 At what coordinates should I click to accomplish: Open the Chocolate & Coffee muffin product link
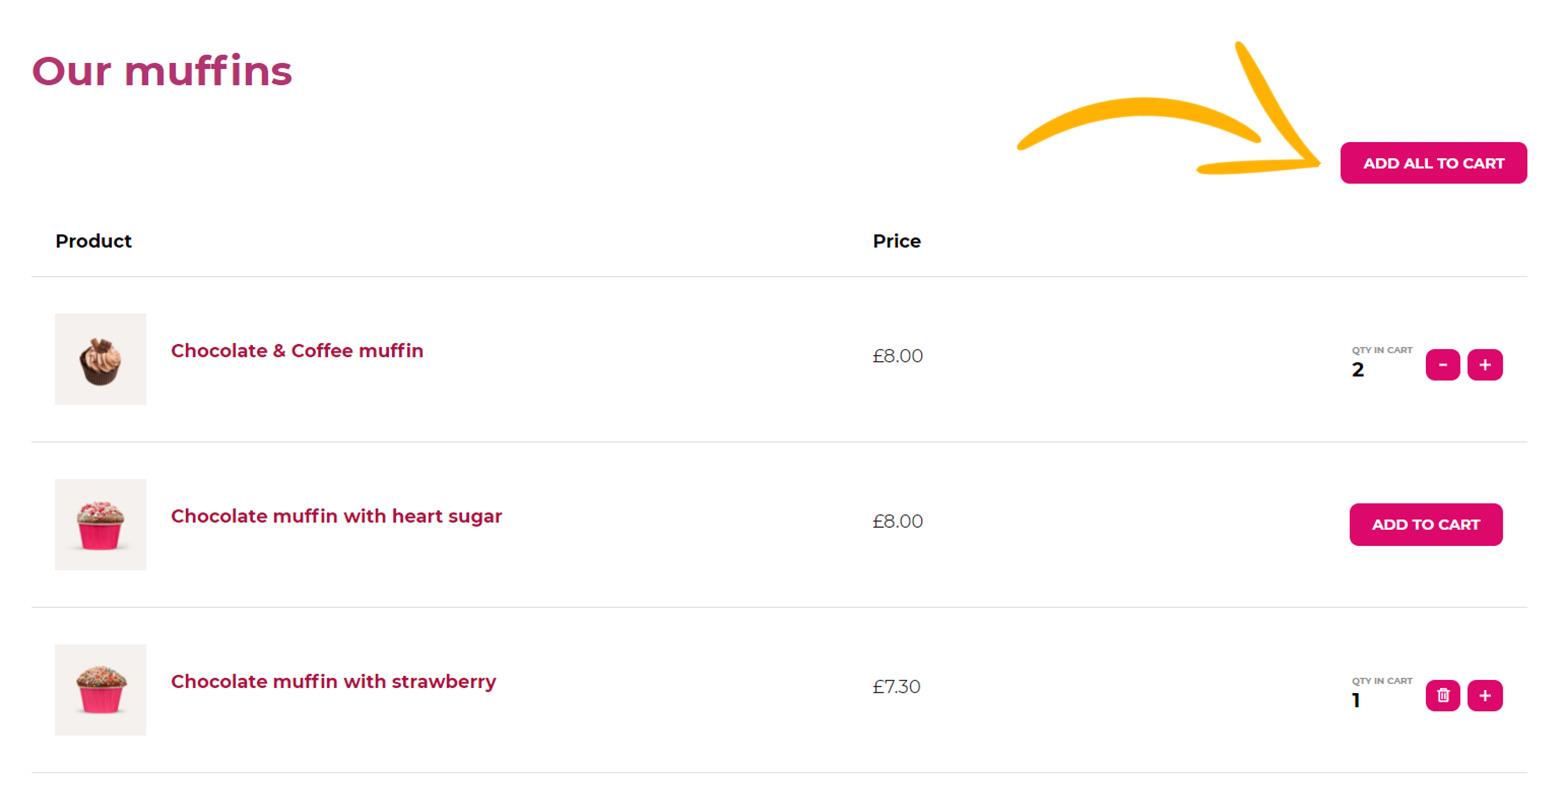297,351
